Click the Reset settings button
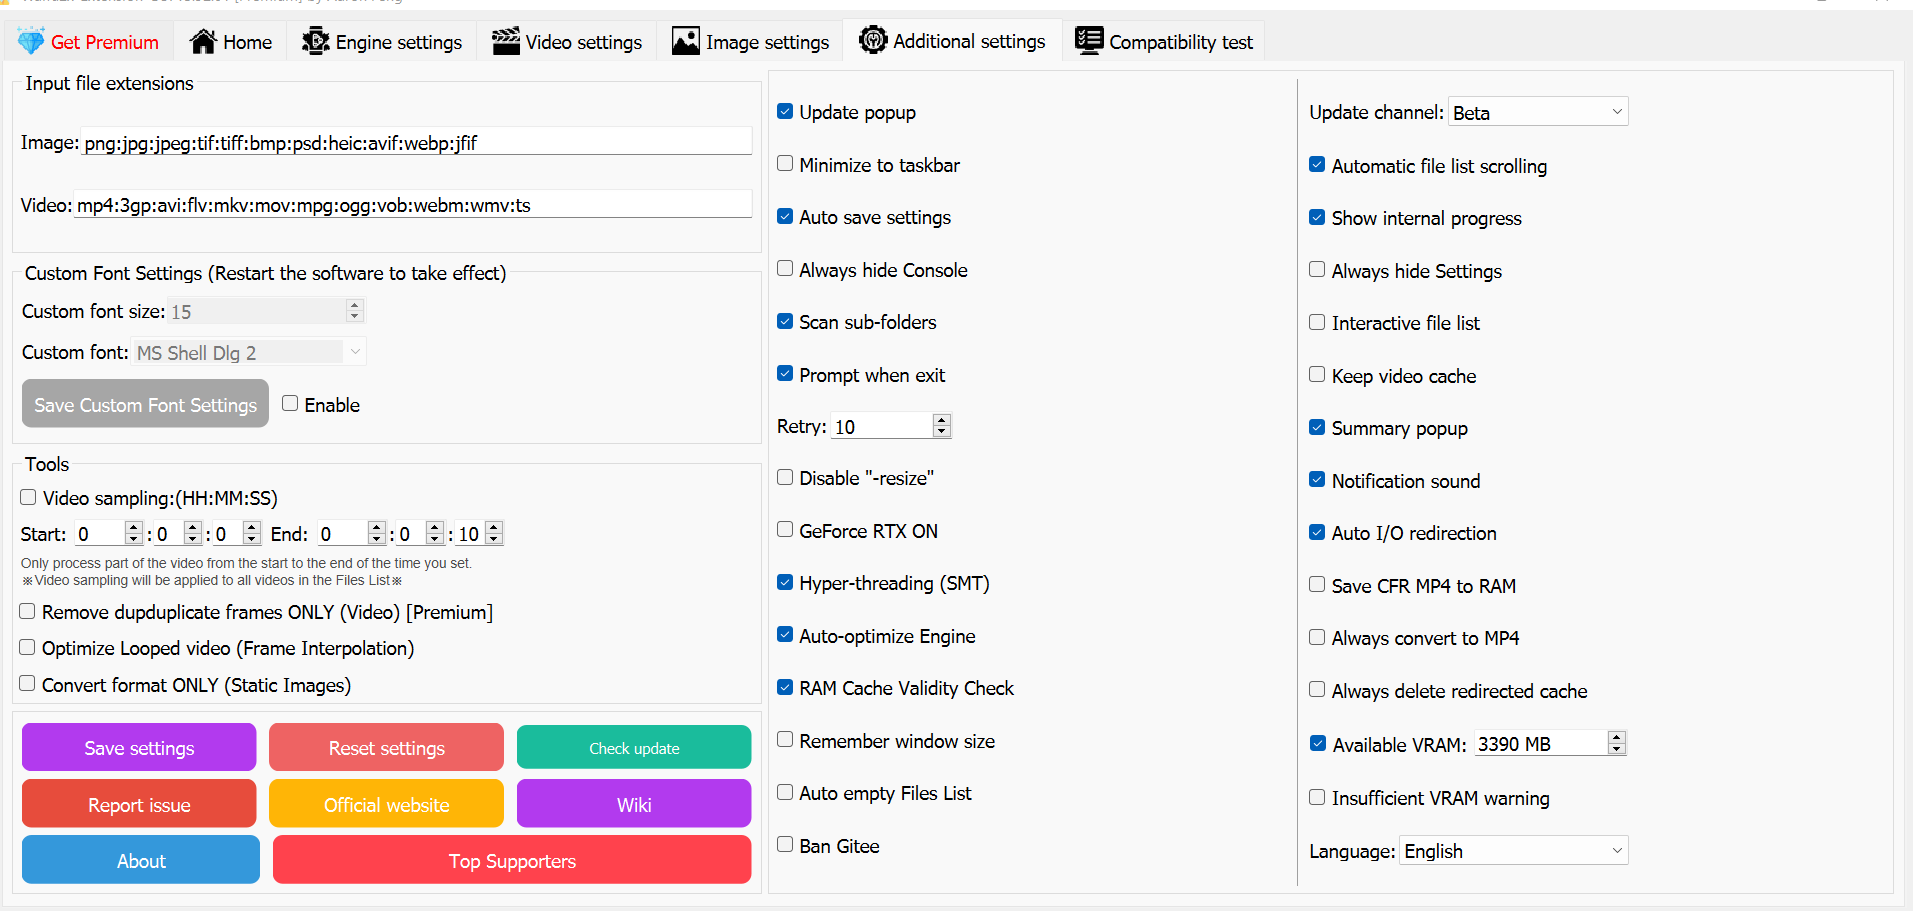Screen dimensions: 1913x911 tap(386, 748)
